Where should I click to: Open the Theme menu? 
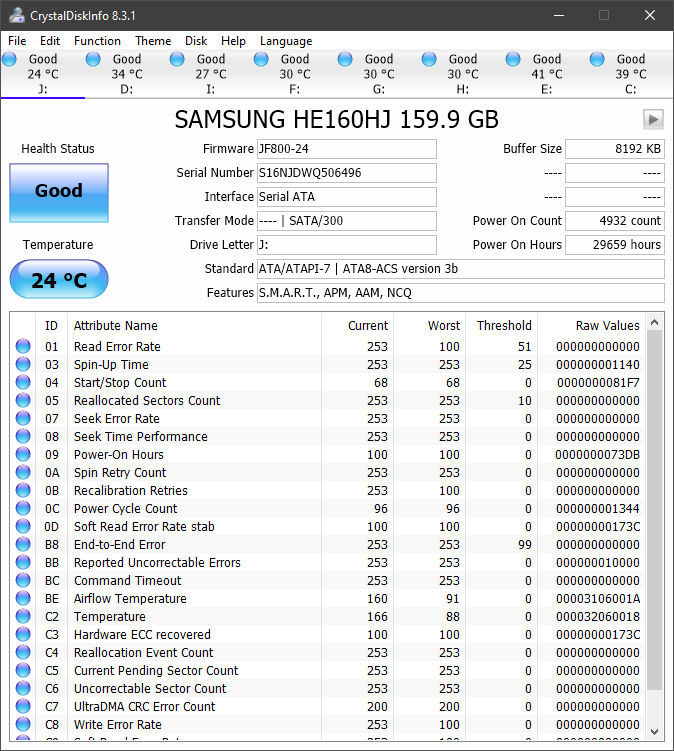pyautogui.click(x=153, y=41)
